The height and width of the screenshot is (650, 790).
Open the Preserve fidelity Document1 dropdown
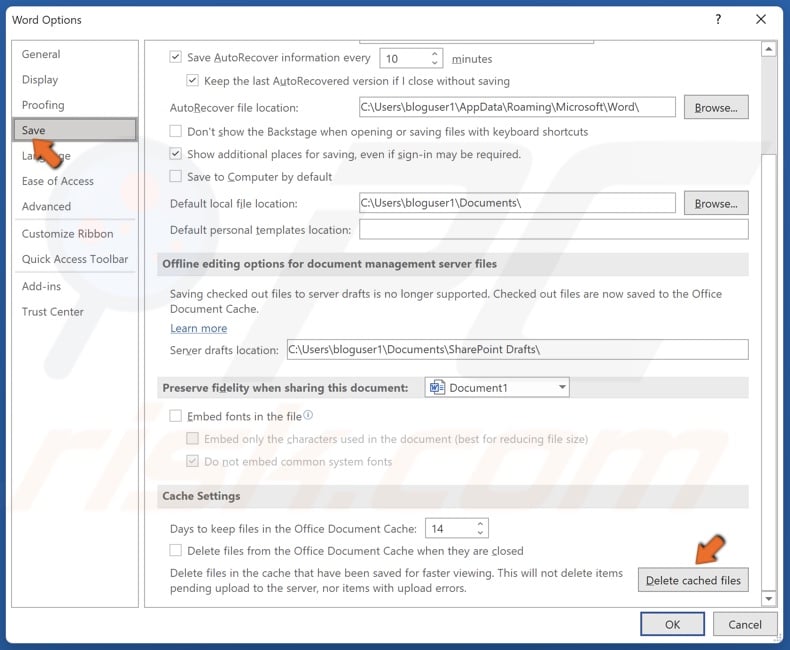click(x=497, y=387)
